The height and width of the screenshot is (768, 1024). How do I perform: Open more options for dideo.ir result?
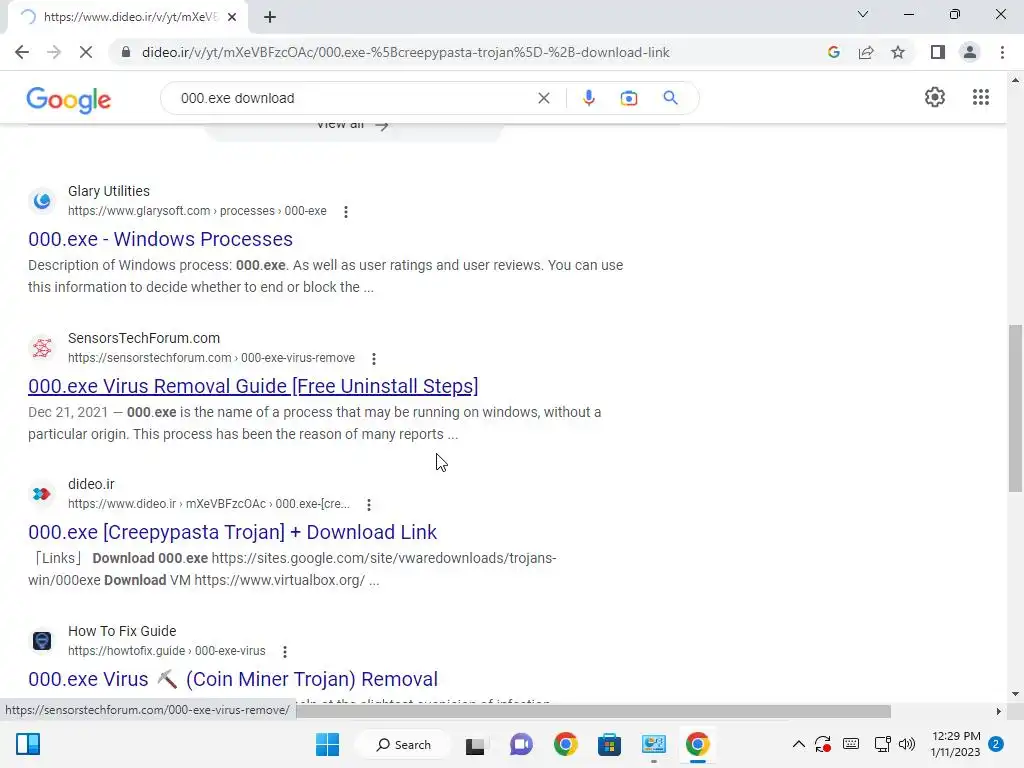tap(369, 505)
